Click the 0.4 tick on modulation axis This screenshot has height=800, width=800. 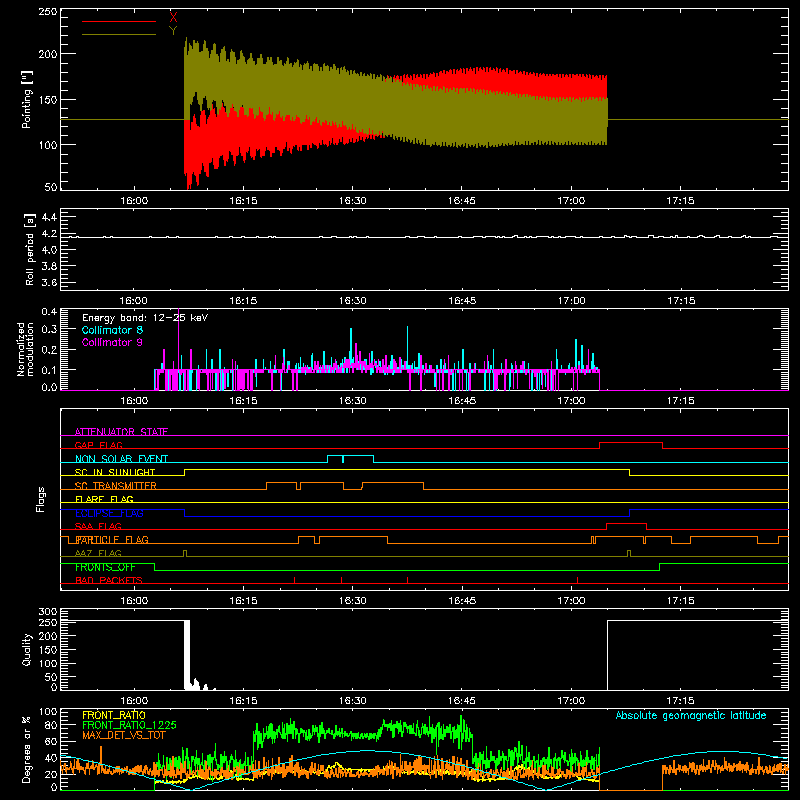pos(49,312)
